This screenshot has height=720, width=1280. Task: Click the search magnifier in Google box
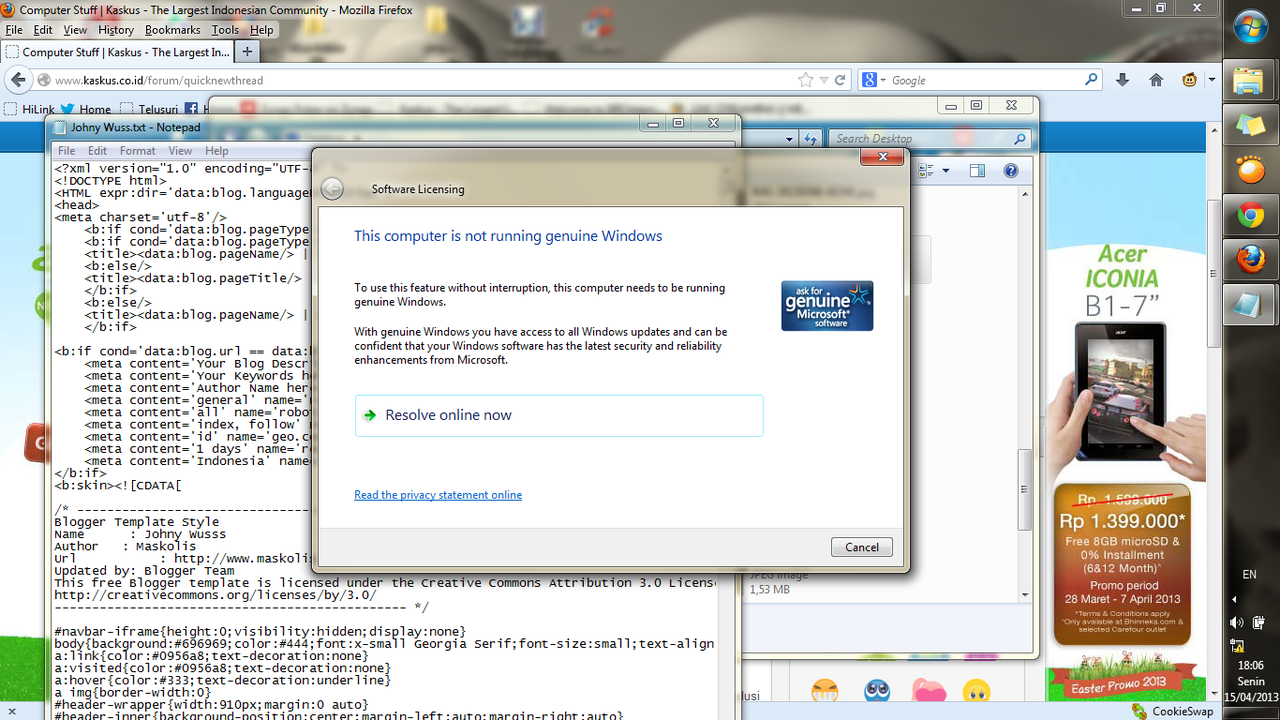1092,80
